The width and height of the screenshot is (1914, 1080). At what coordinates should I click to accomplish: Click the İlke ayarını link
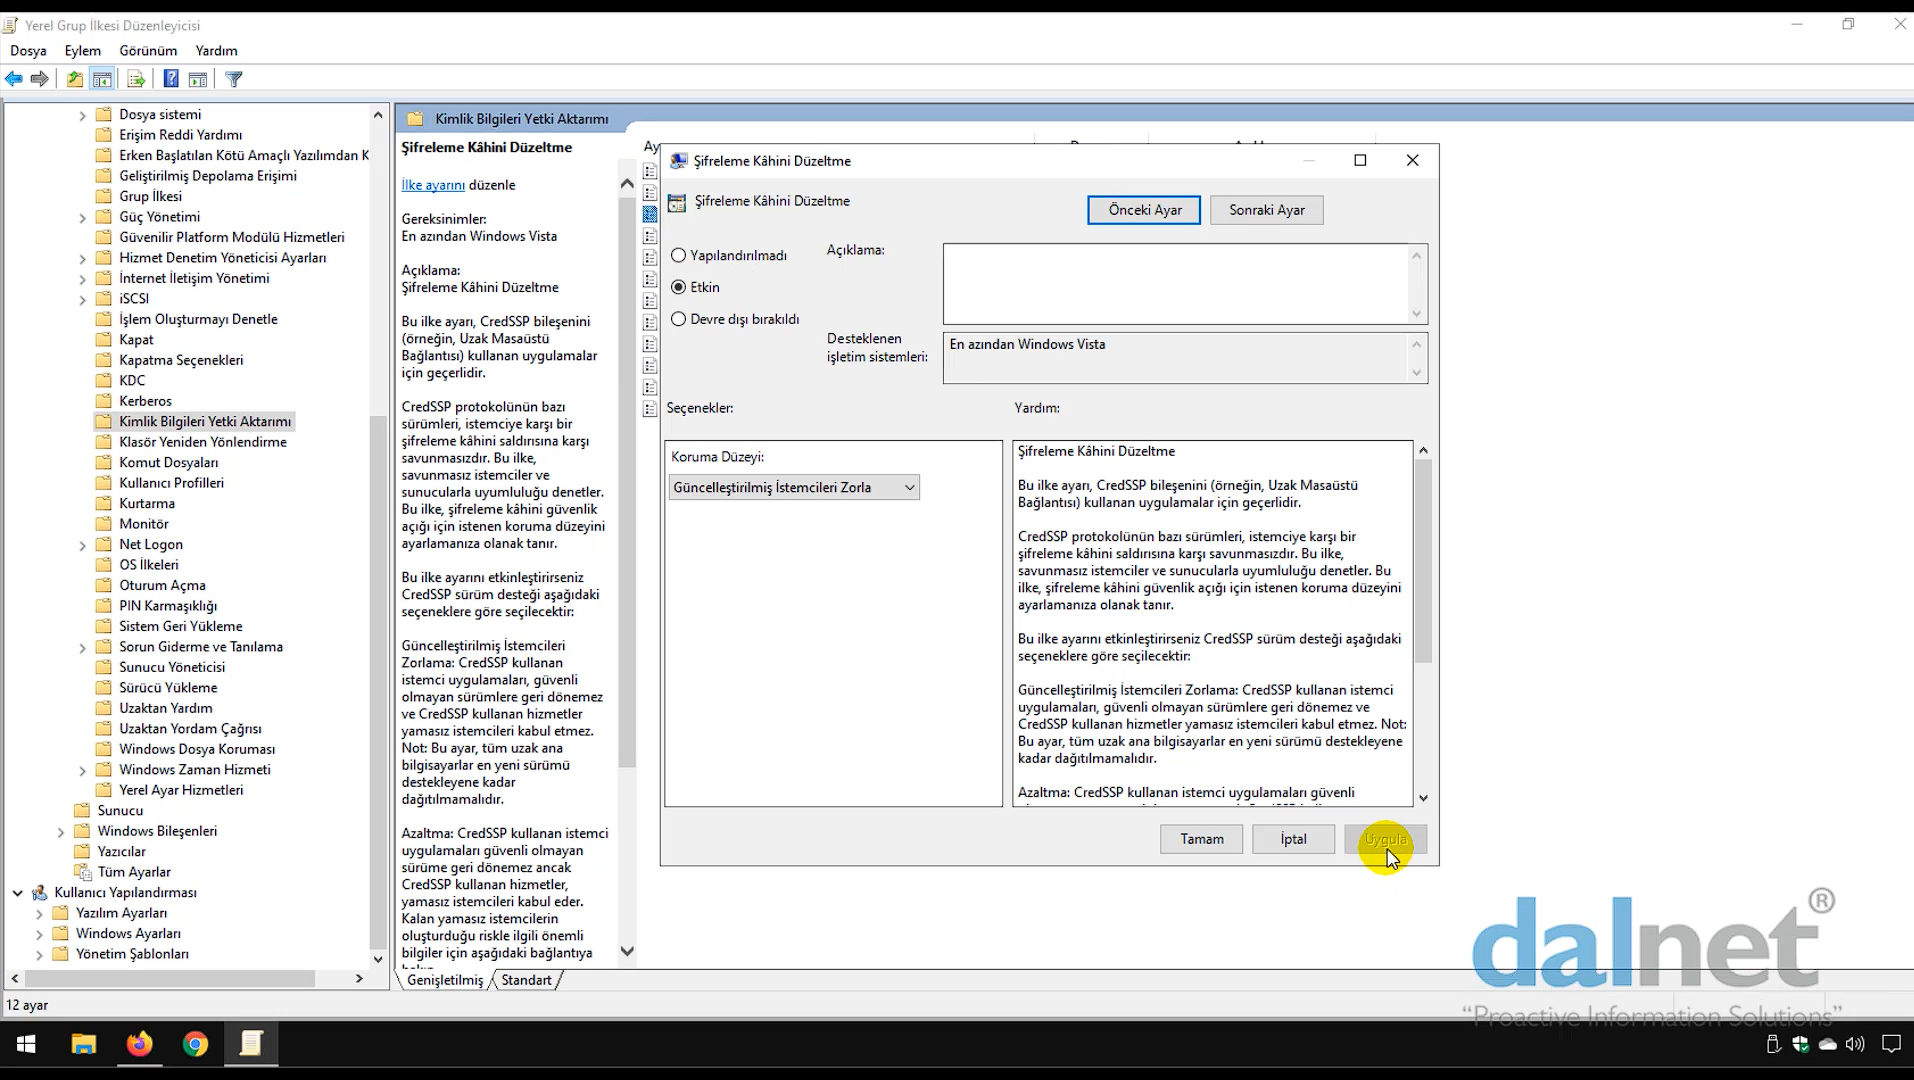pyautogui.click(x=433, y=185)
